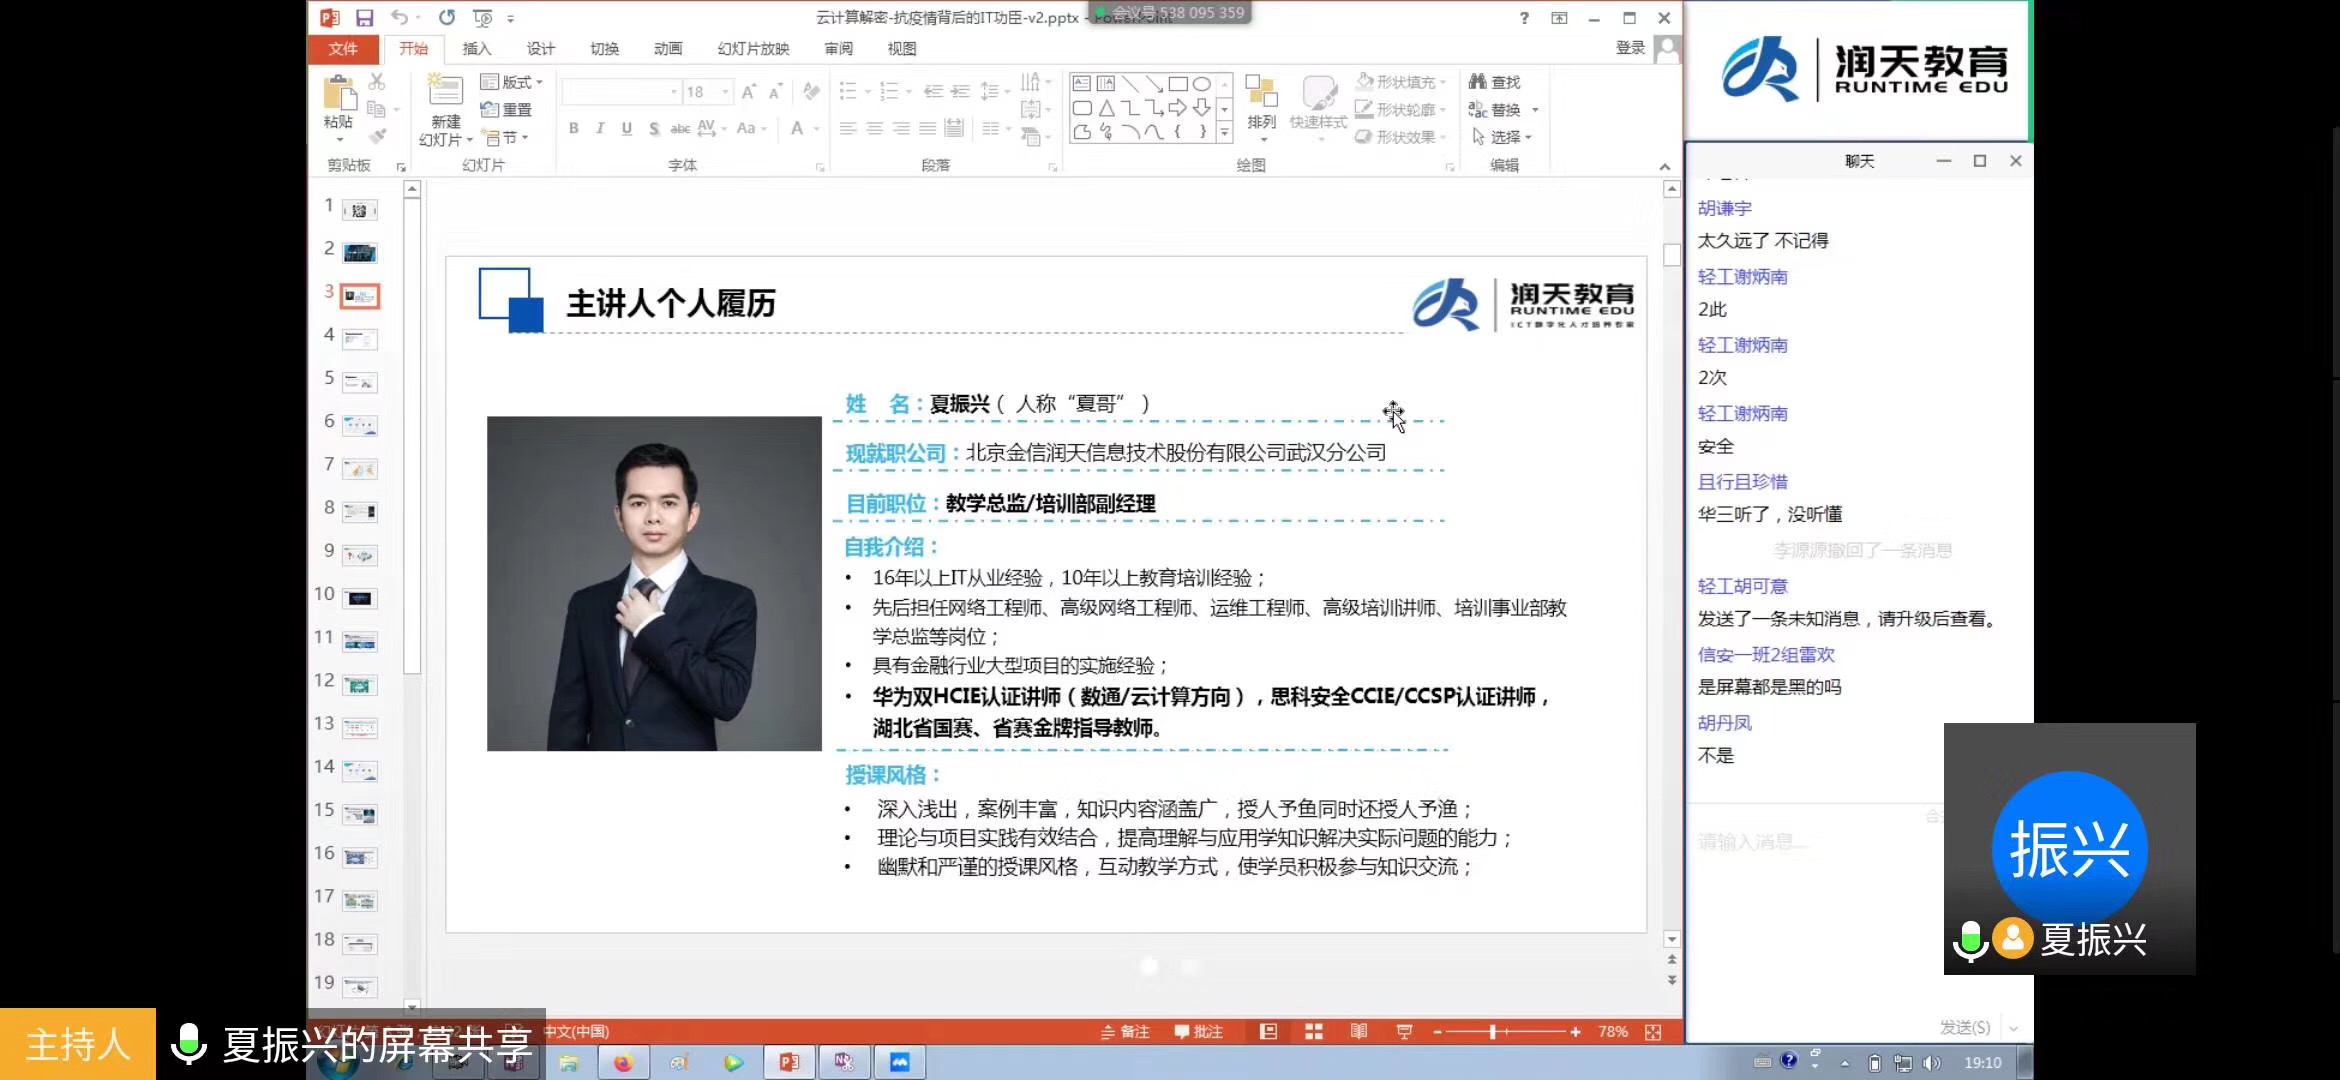Open the Insert (插入) ribbon tab
The width and height of the screenshot is (2340, 1080).
[476, 49]
